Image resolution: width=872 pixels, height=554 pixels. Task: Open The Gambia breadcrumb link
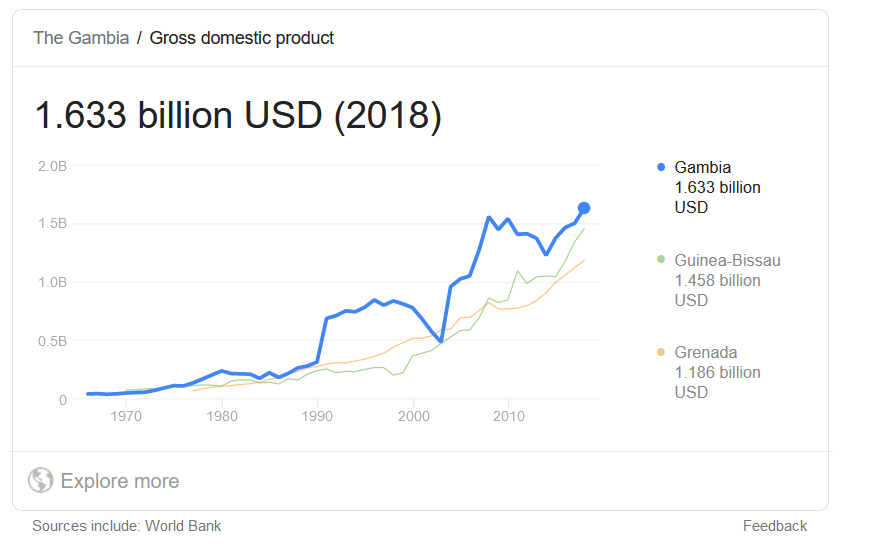[x=81, y=38]
